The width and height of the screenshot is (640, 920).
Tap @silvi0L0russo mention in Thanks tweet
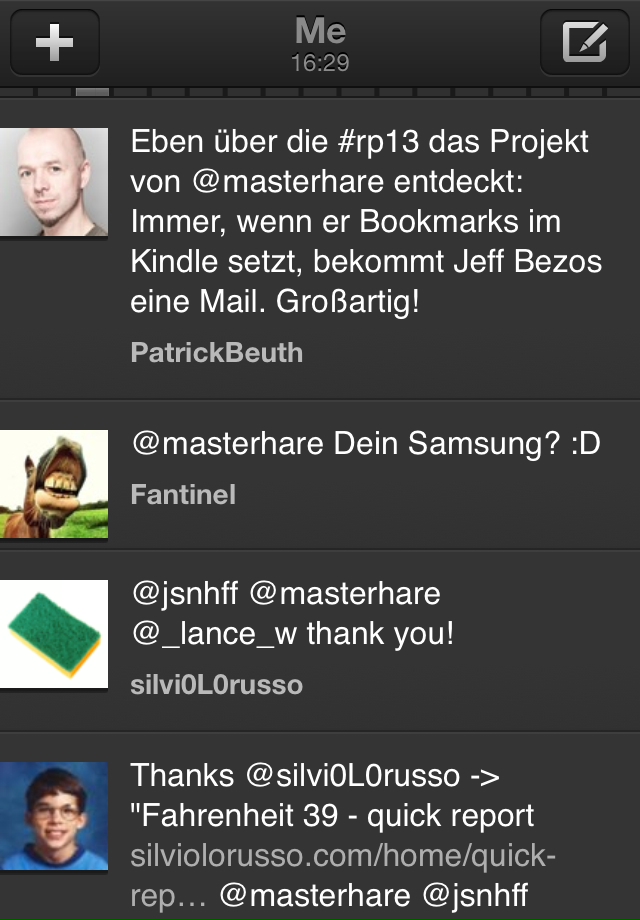(353, 776)
